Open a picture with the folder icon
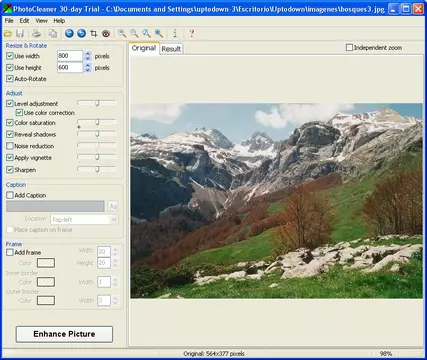427x360 pixels. click(x=8, y=33)
